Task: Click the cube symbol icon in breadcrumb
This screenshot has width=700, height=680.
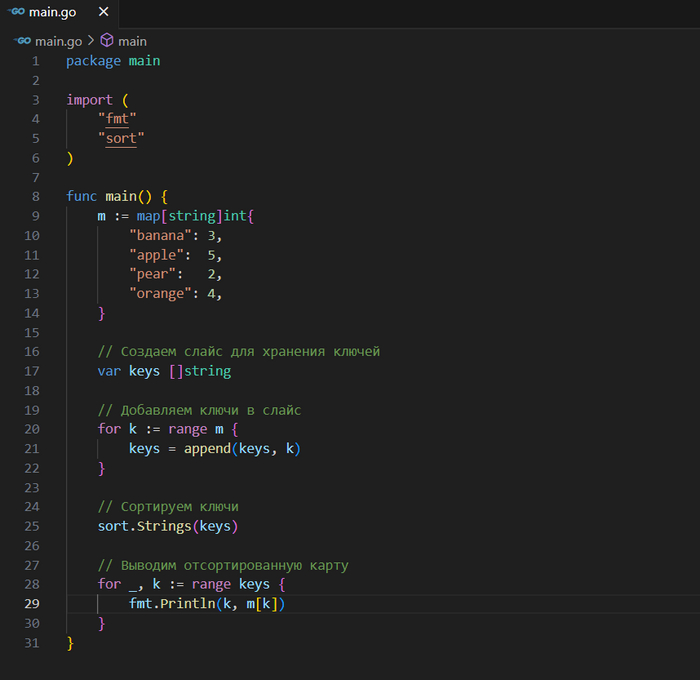Action: pos(106,41)
